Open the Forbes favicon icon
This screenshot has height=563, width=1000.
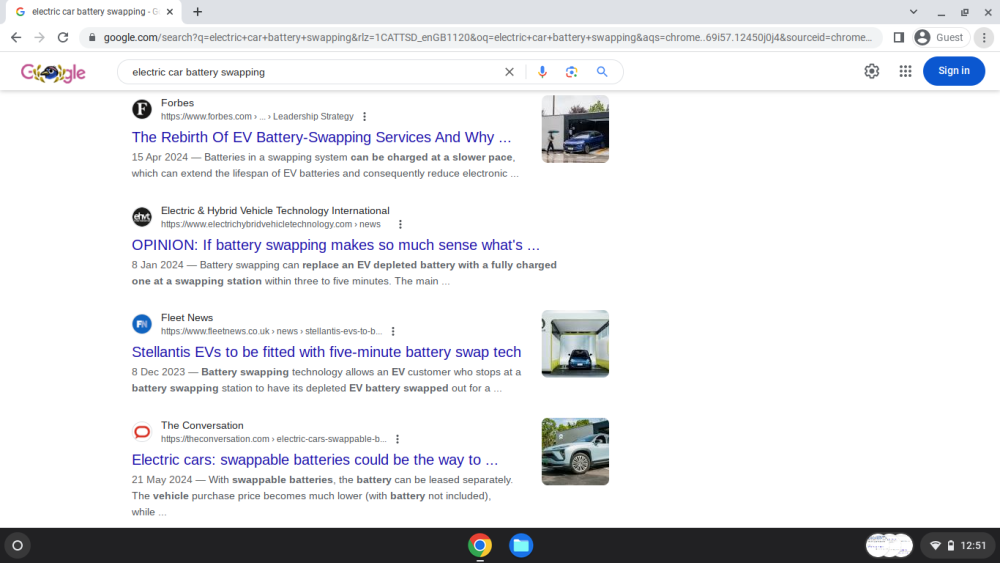142,109
